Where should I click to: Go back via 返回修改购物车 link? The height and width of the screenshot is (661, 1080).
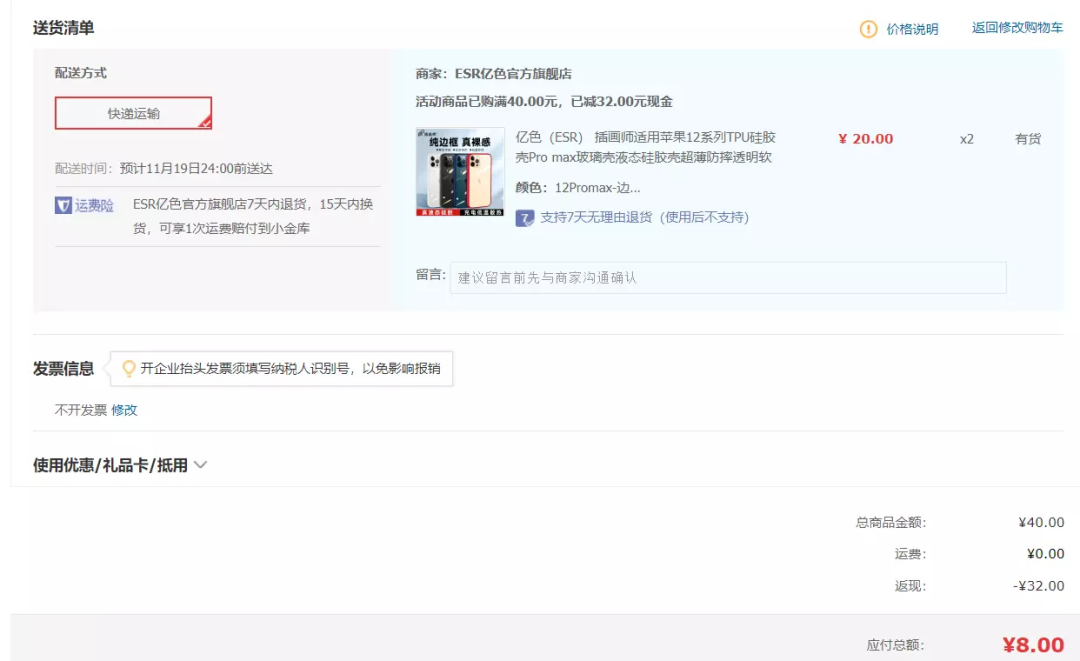coord(1017,28)
